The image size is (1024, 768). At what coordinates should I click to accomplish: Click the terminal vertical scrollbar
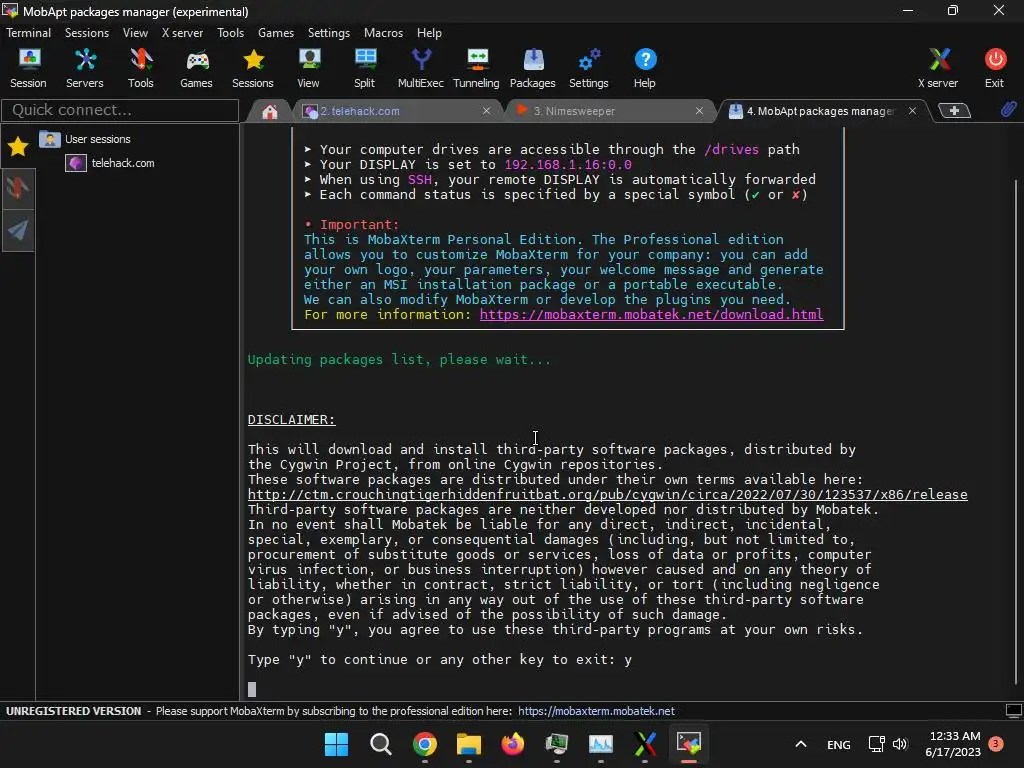(x=1017, y=431)
